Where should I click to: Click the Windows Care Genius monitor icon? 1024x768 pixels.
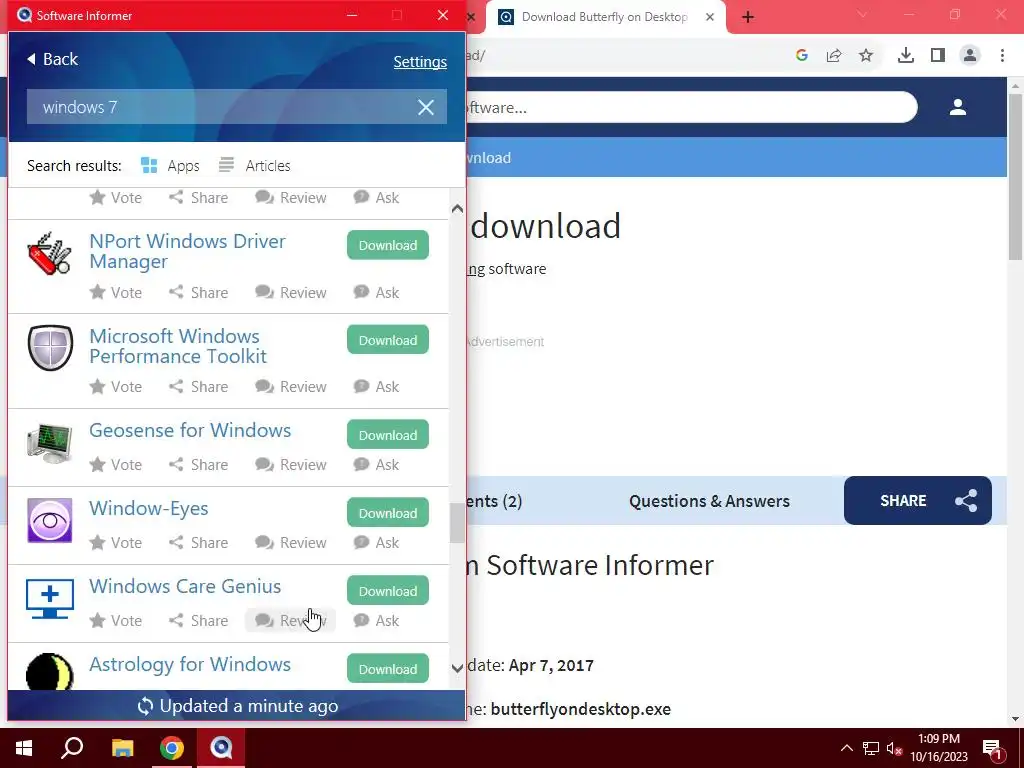(x=50, y=598)
